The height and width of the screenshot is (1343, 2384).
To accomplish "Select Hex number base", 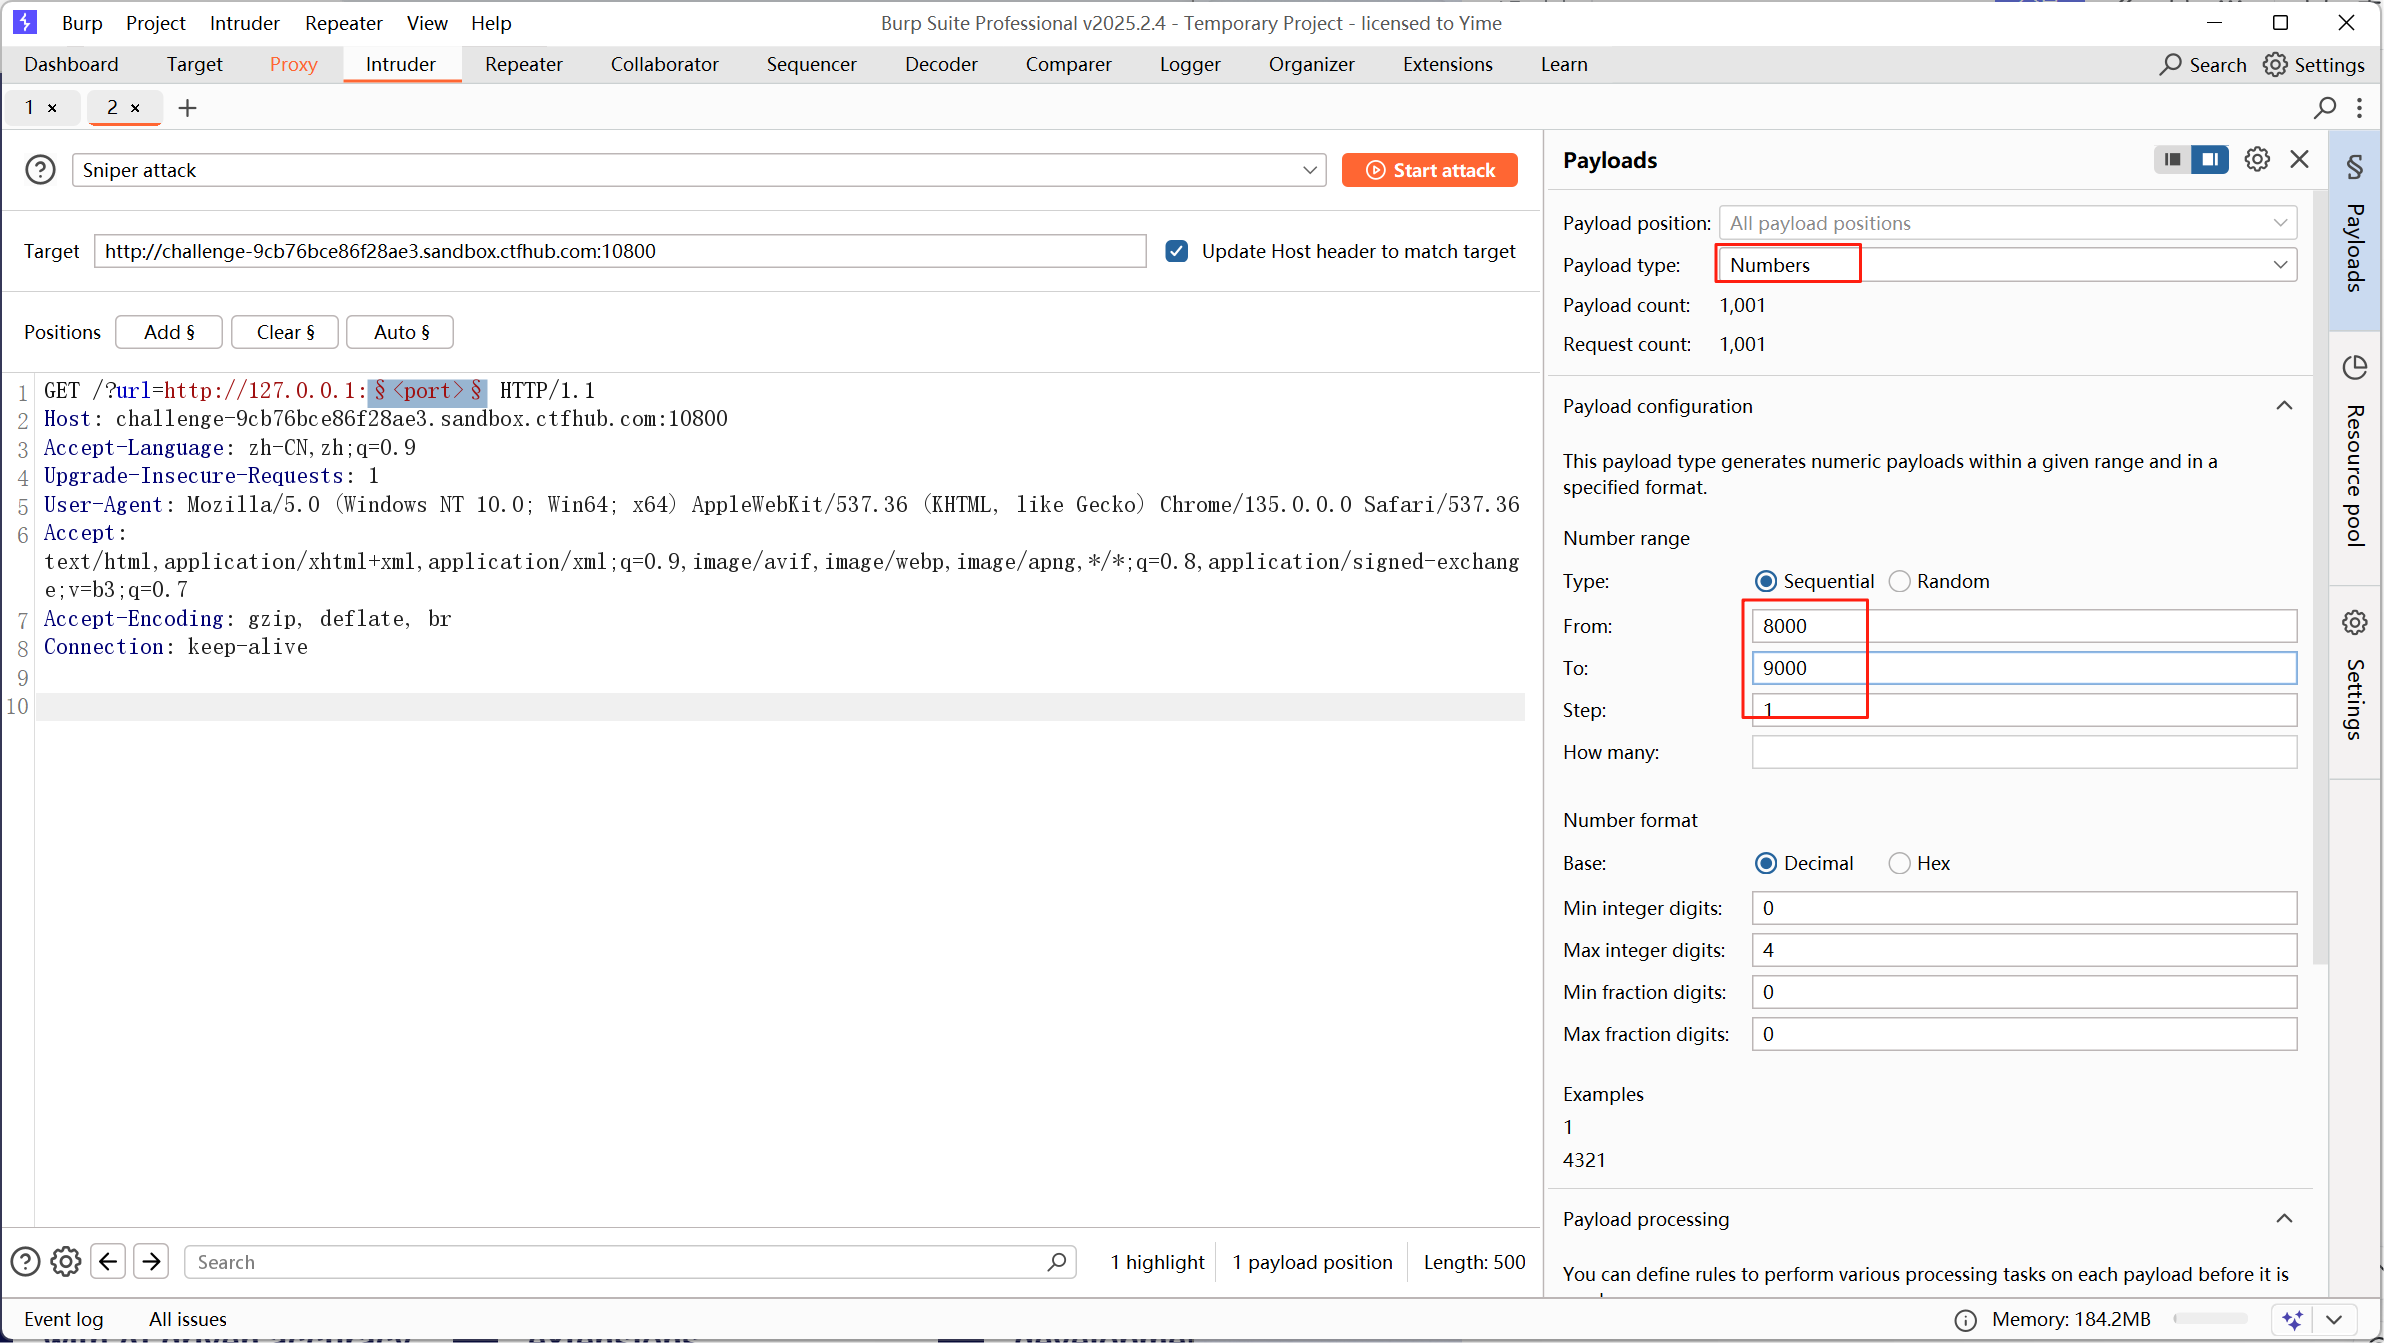I will click(x=1899, y=863).
